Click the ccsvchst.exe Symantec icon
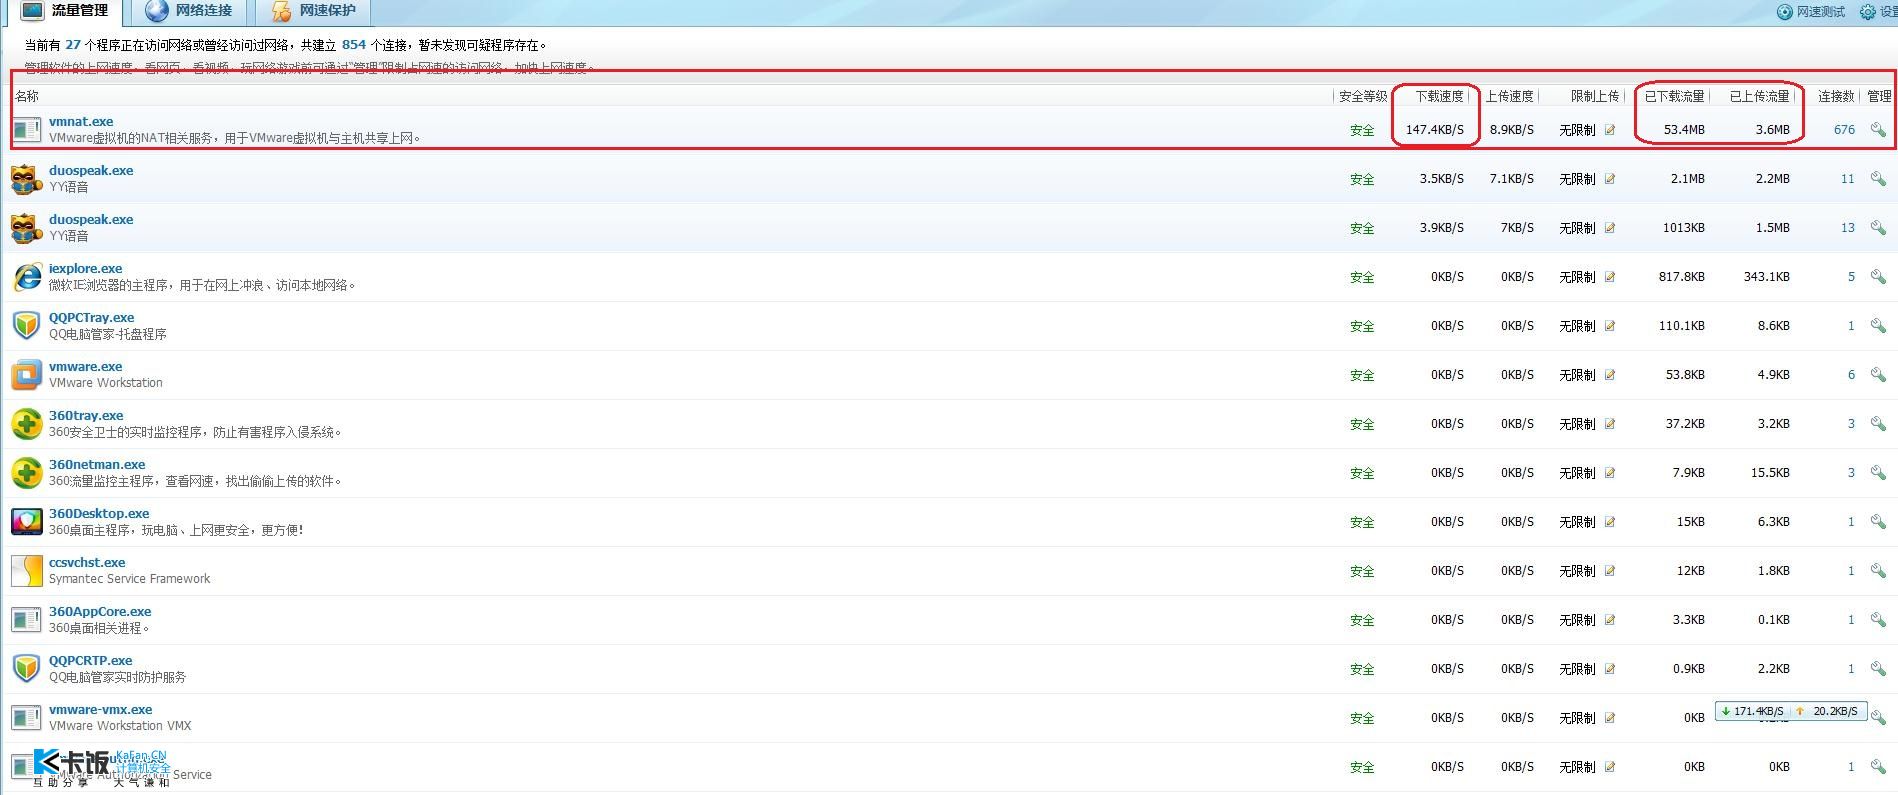The image size is (1898, 795). [x=26, y=571]
